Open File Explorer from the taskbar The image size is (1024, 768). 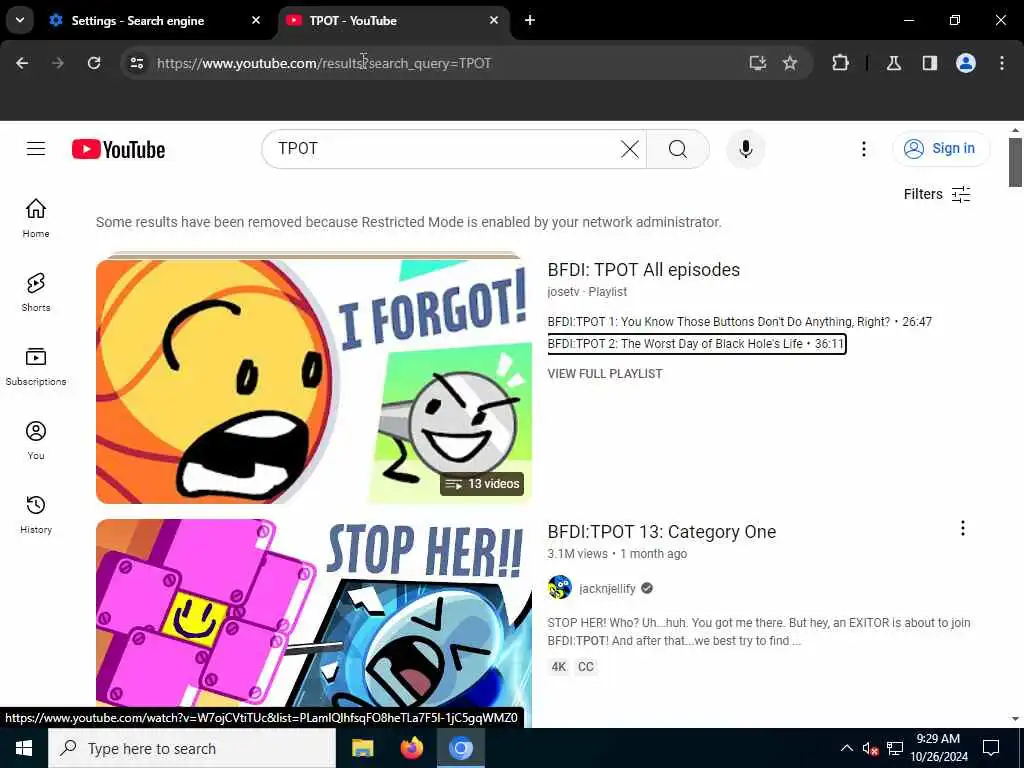tap(362, 748)
